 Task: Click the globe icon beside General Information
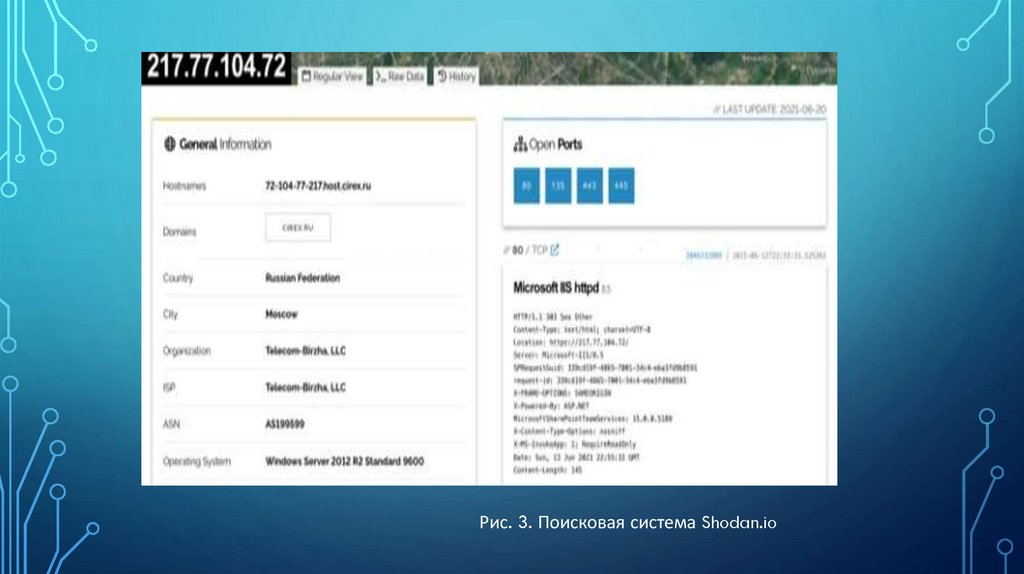pyautogui.click(x=170, y=144)
